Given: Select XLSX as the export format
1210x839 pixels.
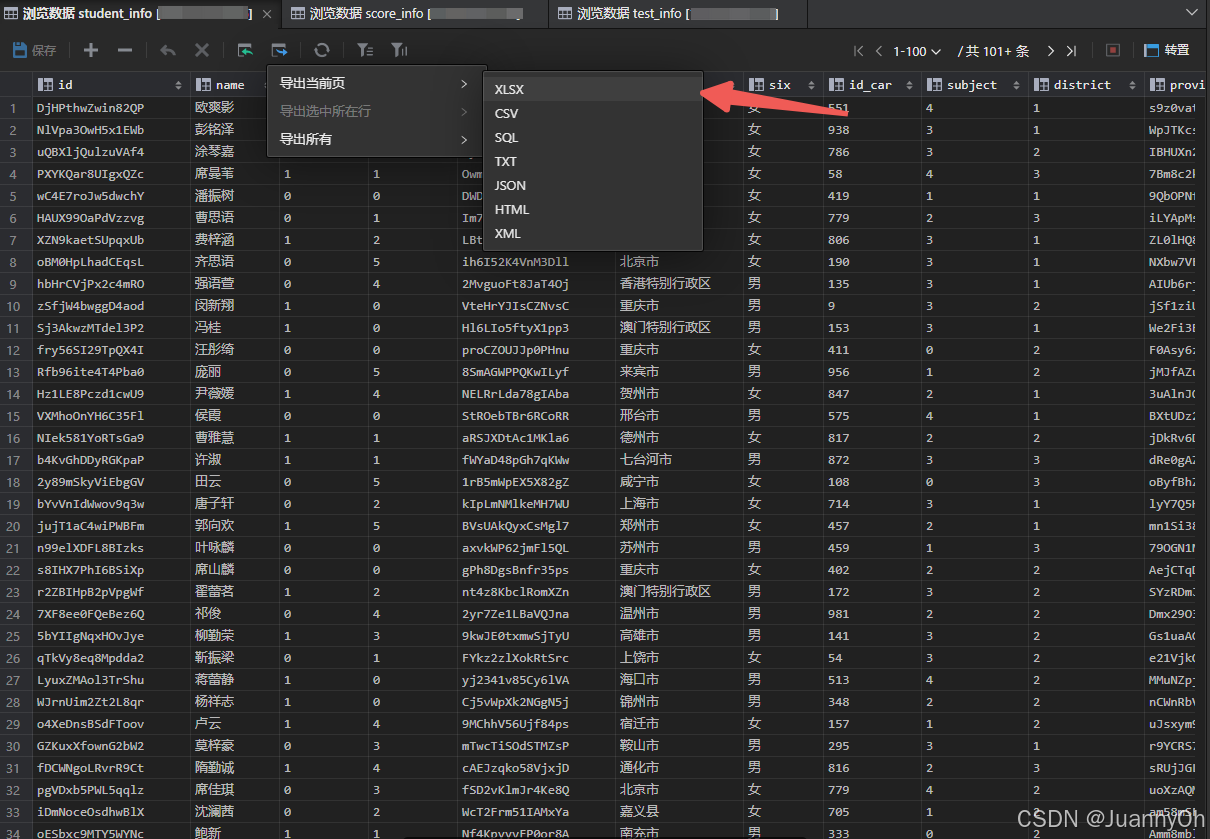Looking at the screenshot, I should [x=509, y=89].
